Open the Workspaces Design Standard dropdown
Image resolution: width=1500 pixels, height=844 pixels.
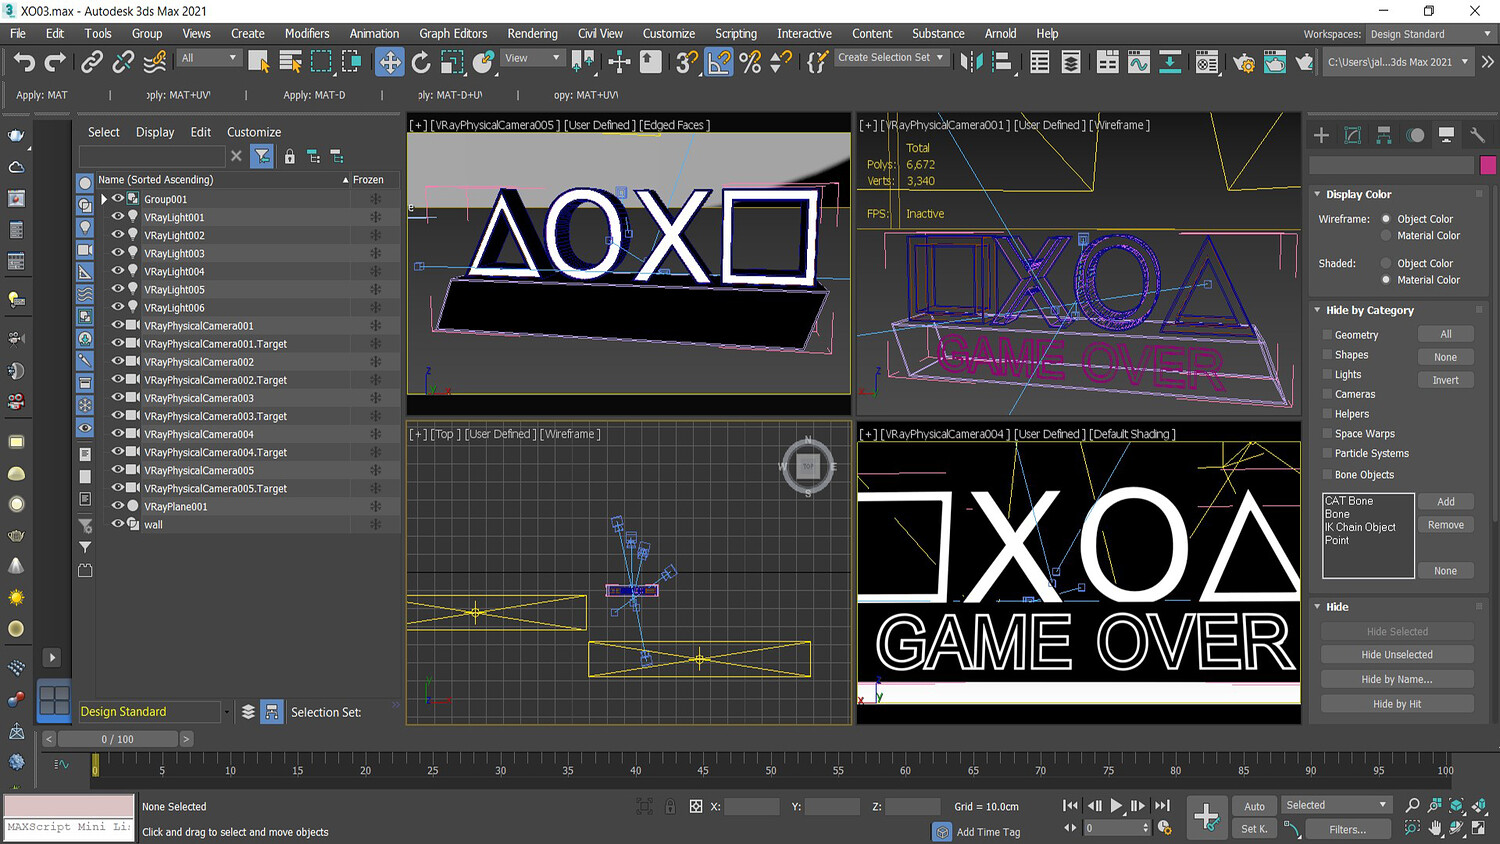pos(1430,34)
